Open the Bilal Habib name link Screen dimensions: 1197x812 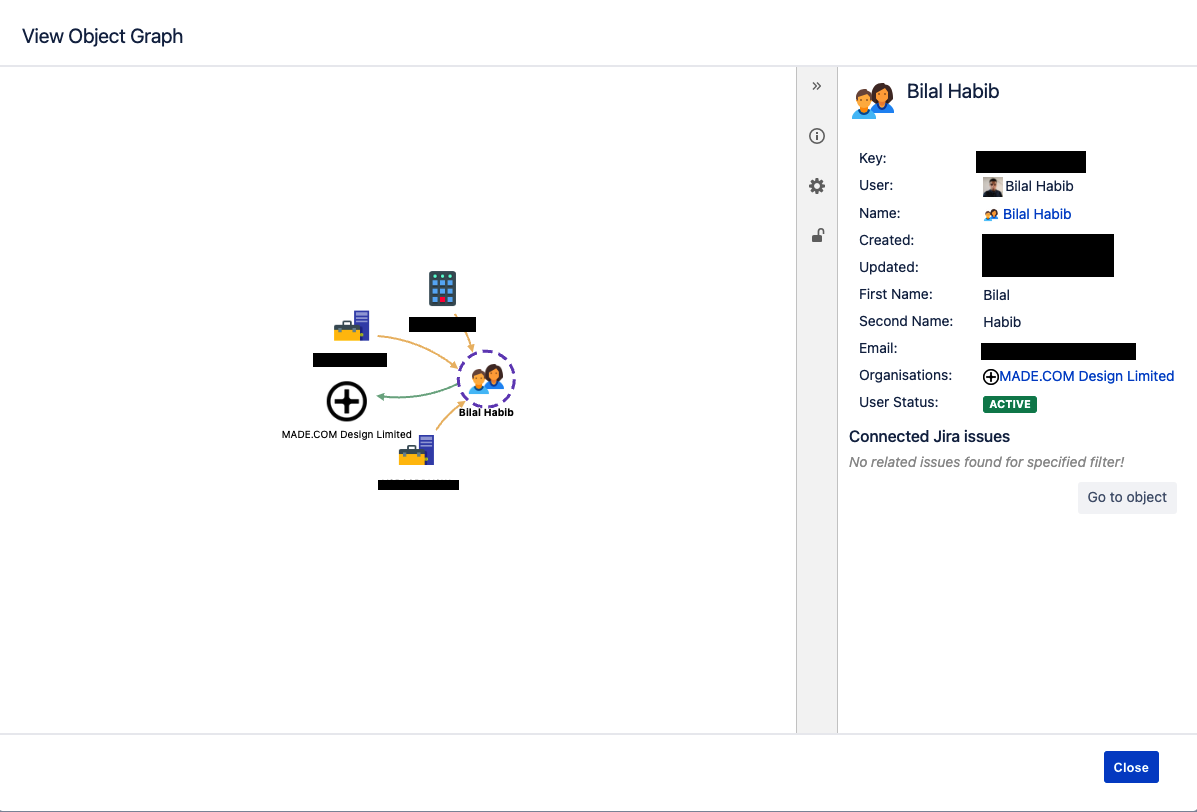coord(1036,214)
